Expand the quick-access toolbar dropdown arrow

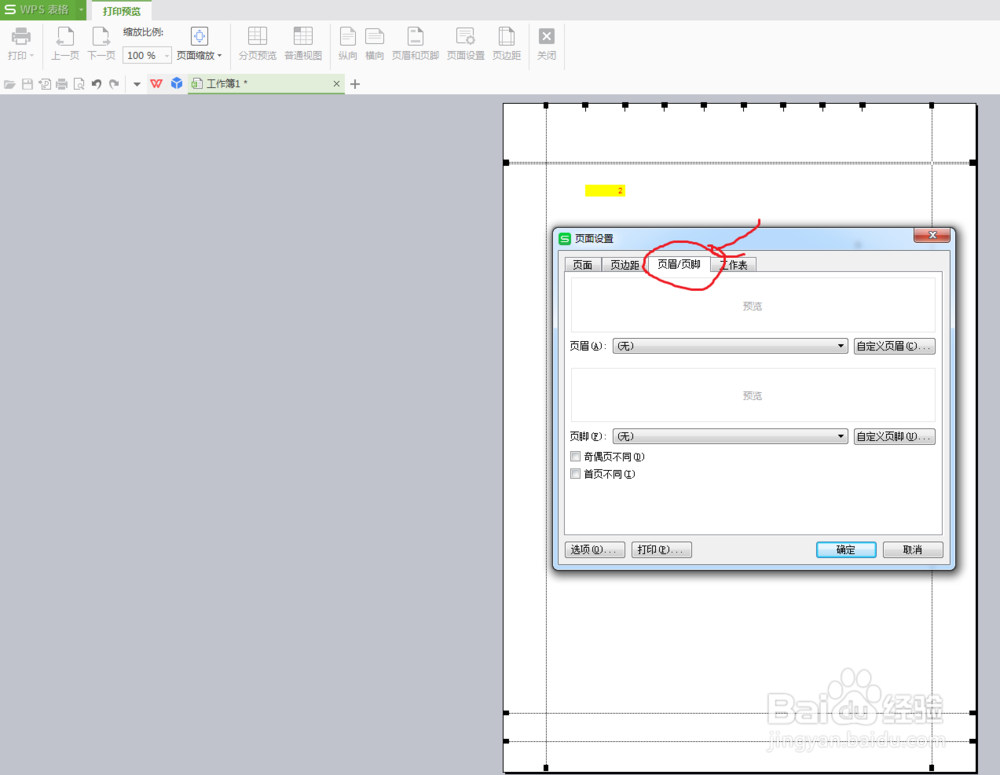click(x=136, y=84)
